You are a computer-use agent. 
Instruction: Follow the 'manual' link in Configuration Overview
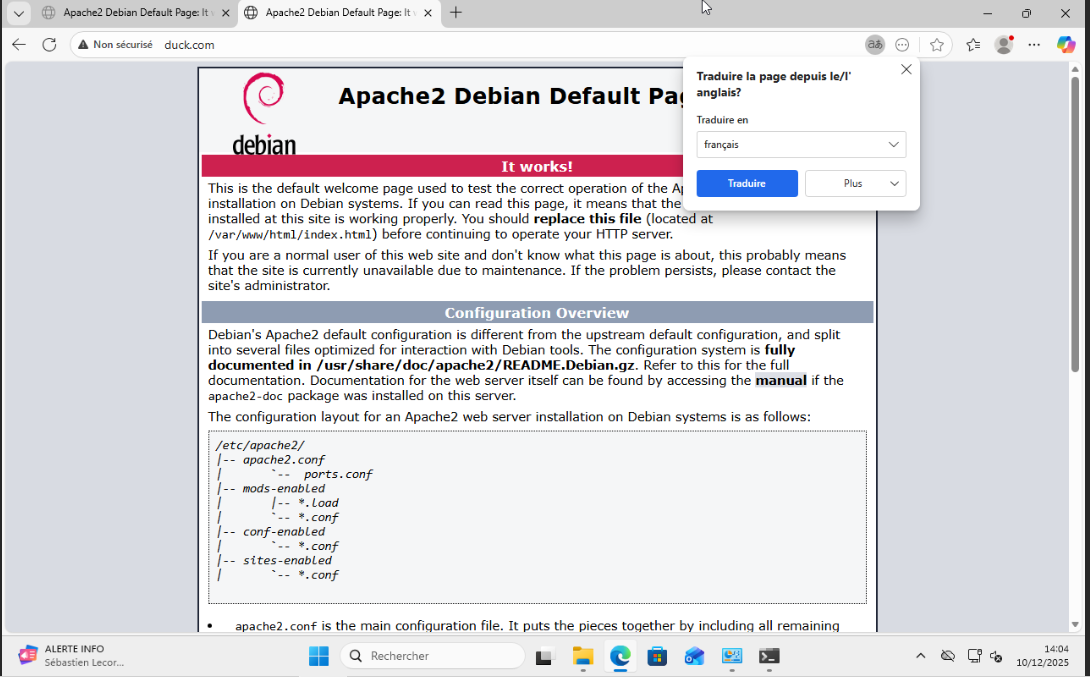tap(781, 380)
